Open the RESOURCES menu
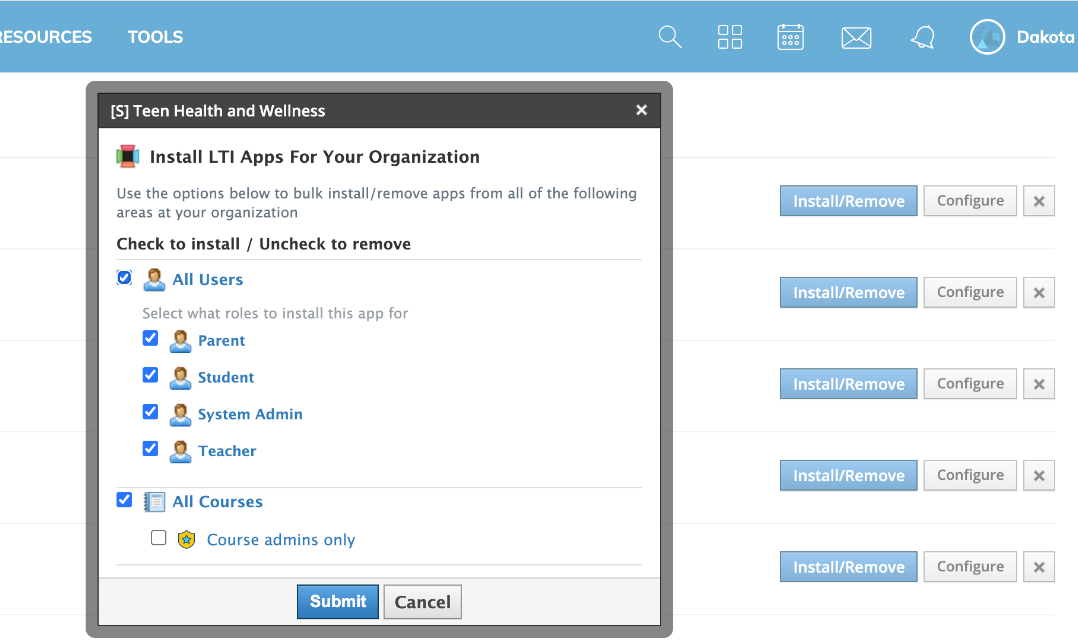The height and width of the screenshot is (641, 1078). coord(45,37)
